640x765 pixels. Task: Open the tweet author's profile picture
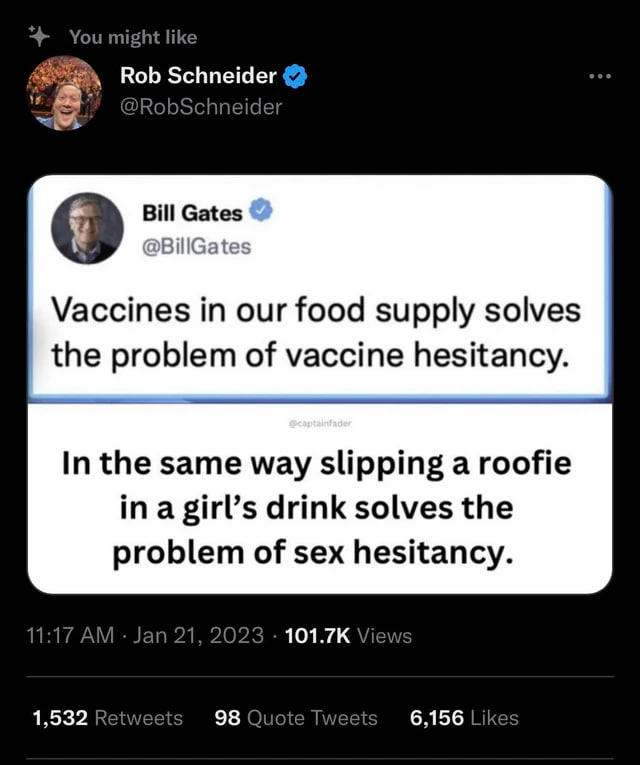click(64, 93)
